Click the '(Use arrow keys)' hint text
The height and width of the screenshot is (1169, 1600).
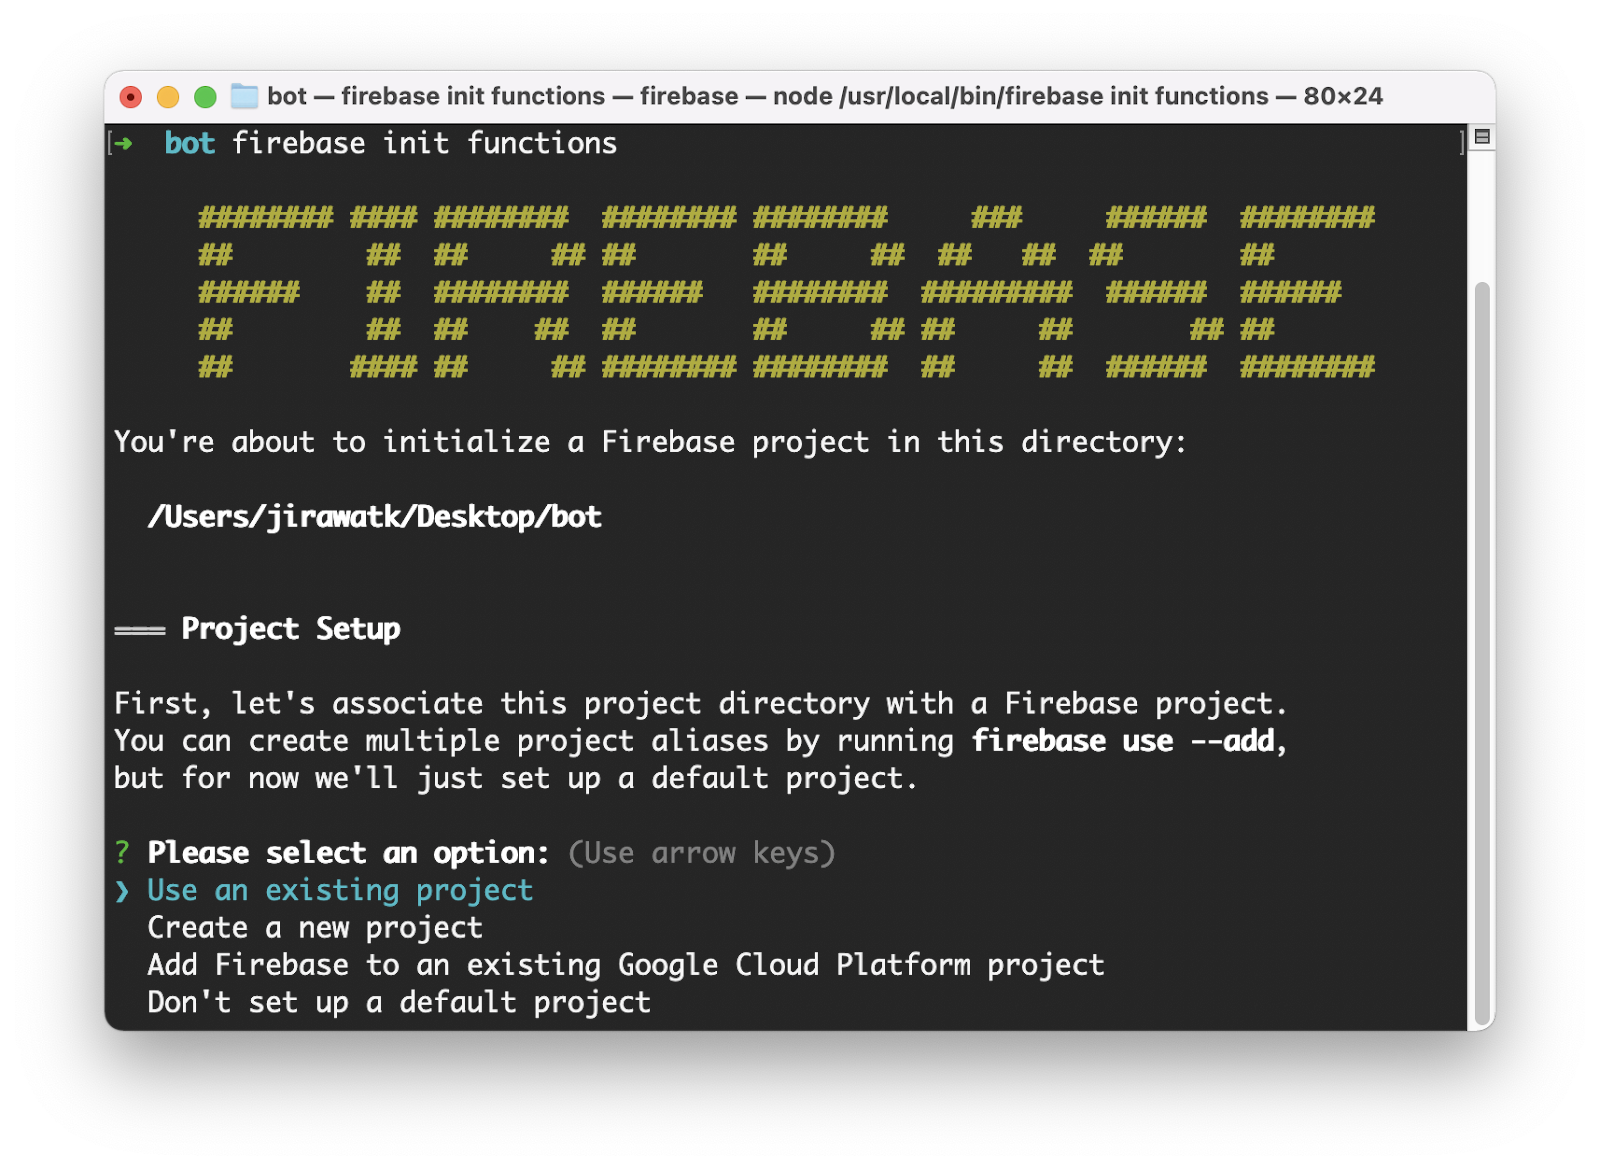702,853
